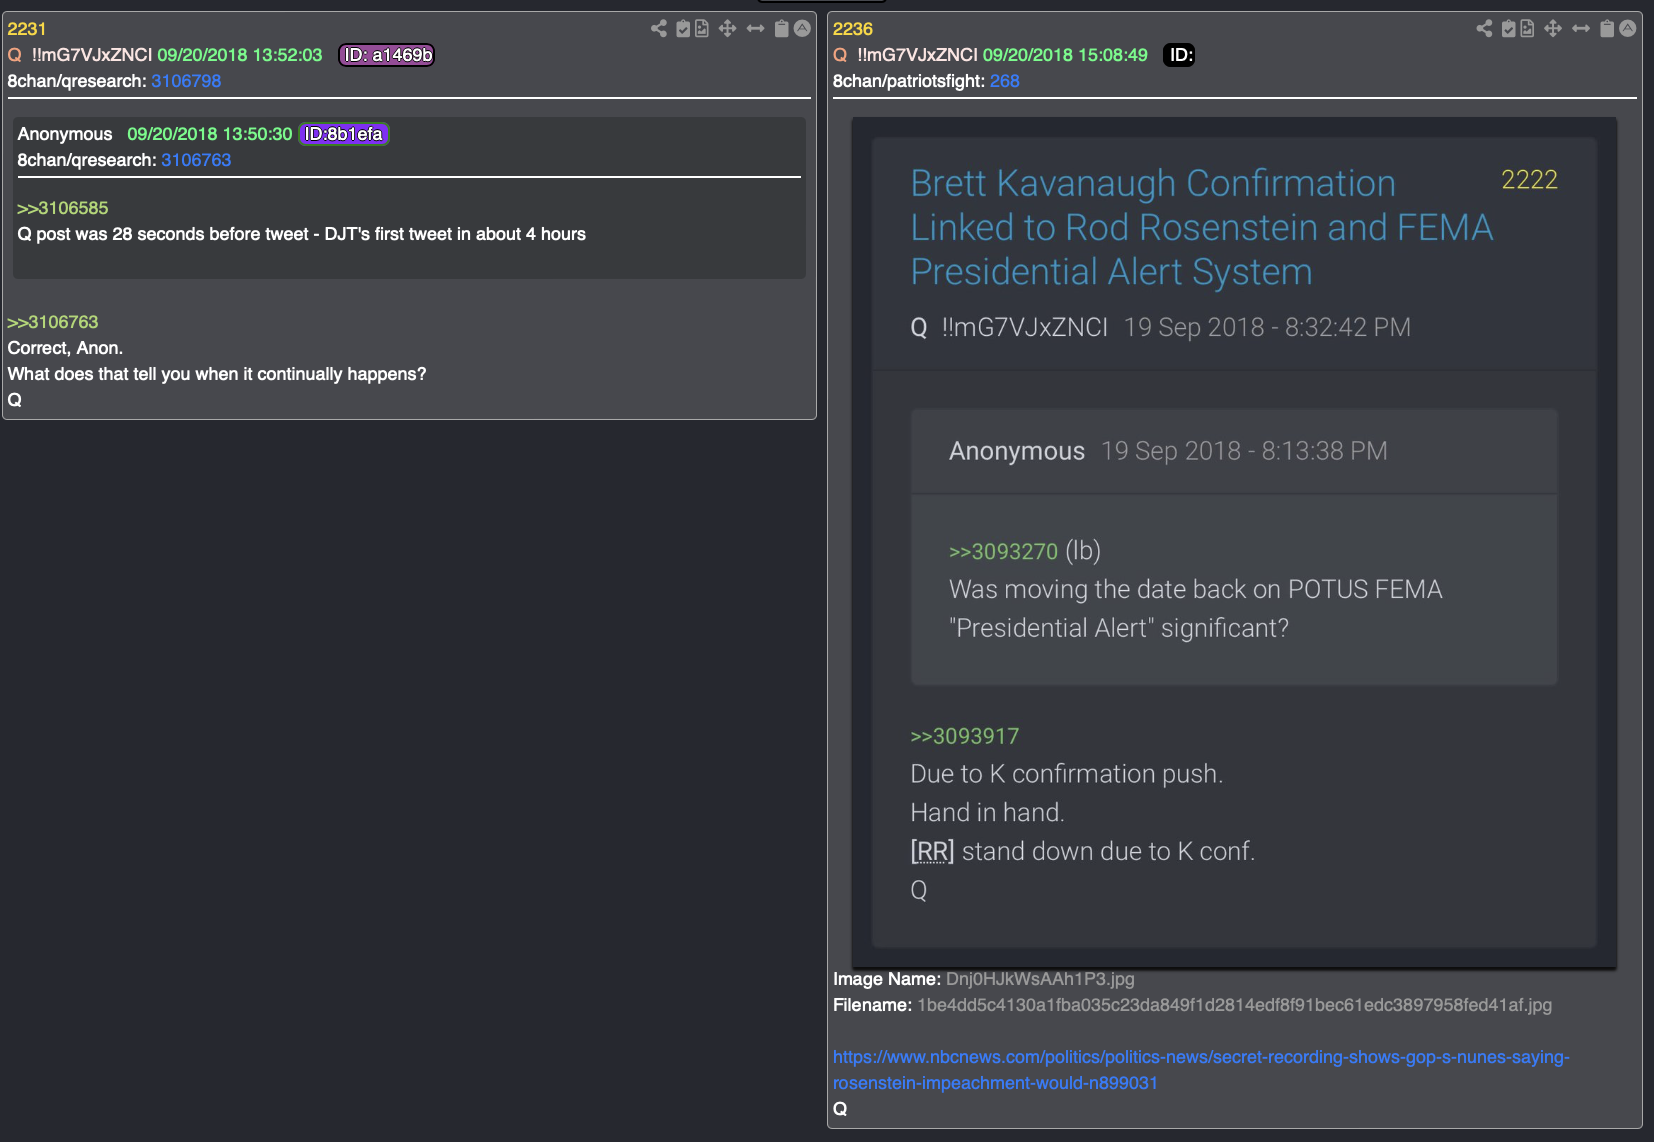1654x1142 pixels.
Task: Click ID: a1469b badge
Action: pos(387,55)
